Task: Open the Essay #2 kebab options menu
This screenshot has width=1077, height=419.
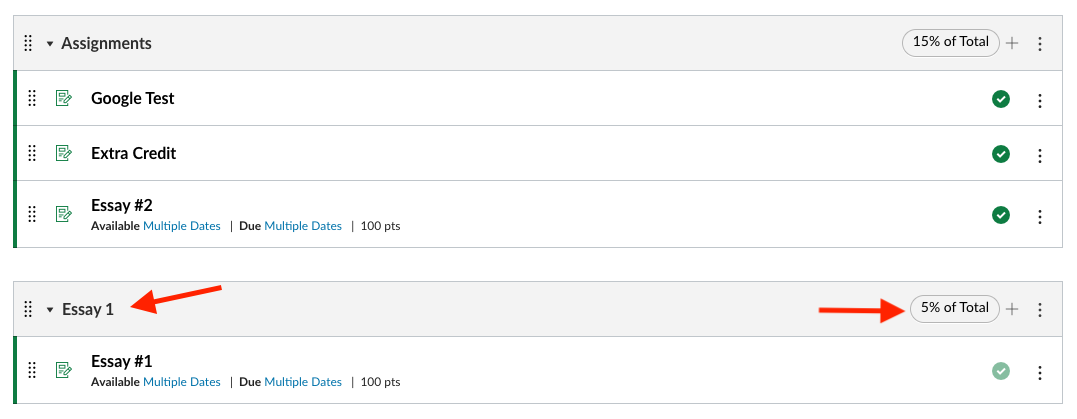Action: coord(1040,216)
